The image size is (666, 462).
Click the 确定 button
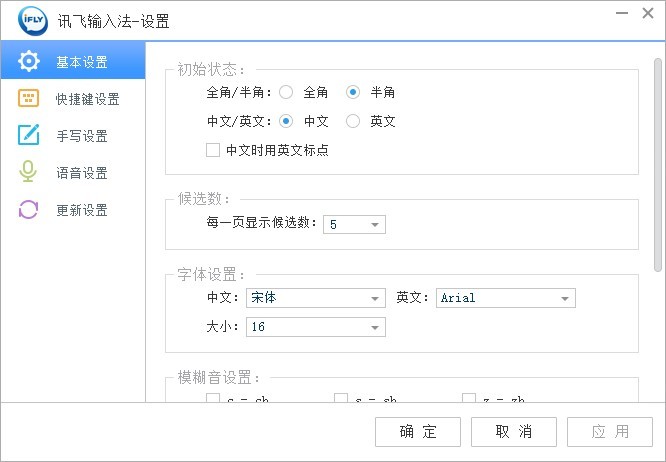click(x=417, y=432)
